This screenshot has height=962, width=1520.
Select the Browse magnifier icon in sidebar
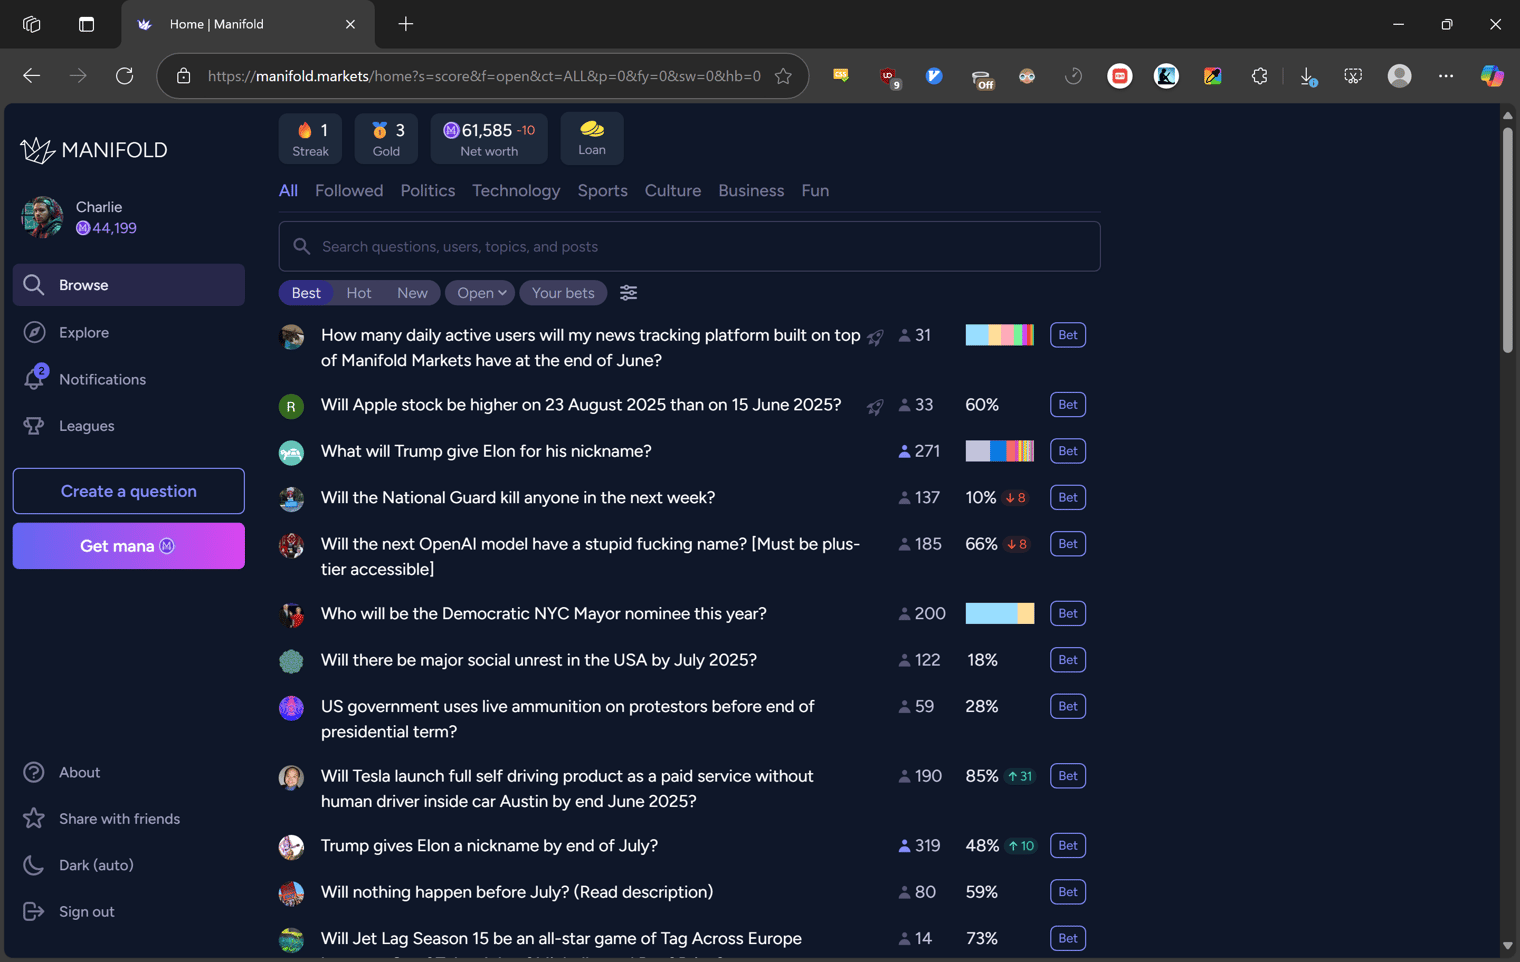tap(33, 285)
